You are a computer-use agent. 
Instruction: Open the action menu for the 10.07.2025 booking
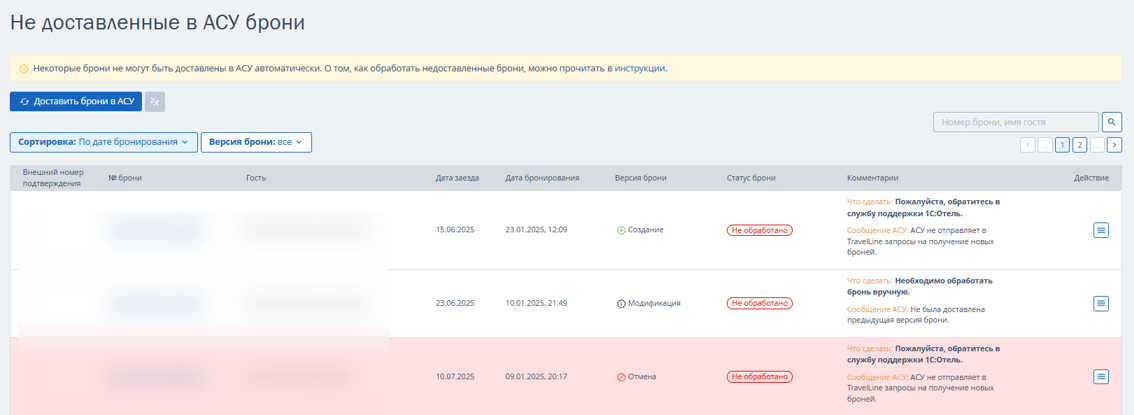tap(1101, 377)
